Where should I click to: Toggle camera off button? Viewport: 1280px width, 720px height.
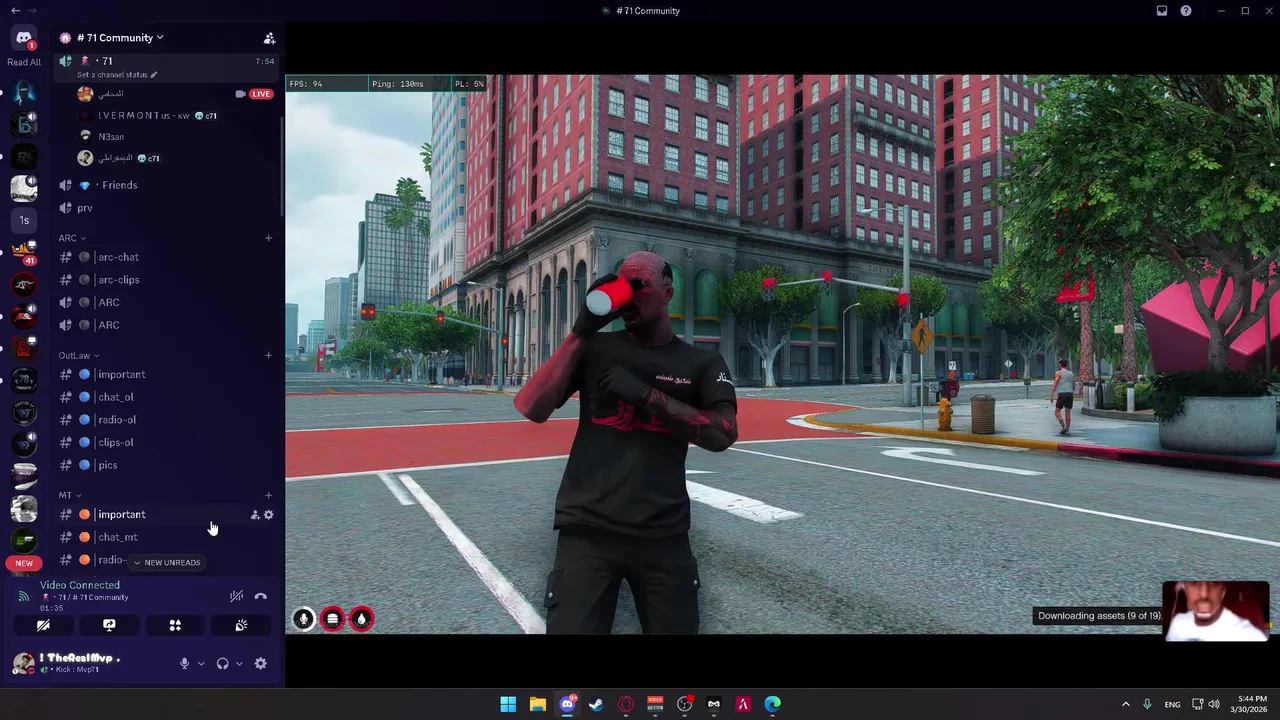click(43, 626)
